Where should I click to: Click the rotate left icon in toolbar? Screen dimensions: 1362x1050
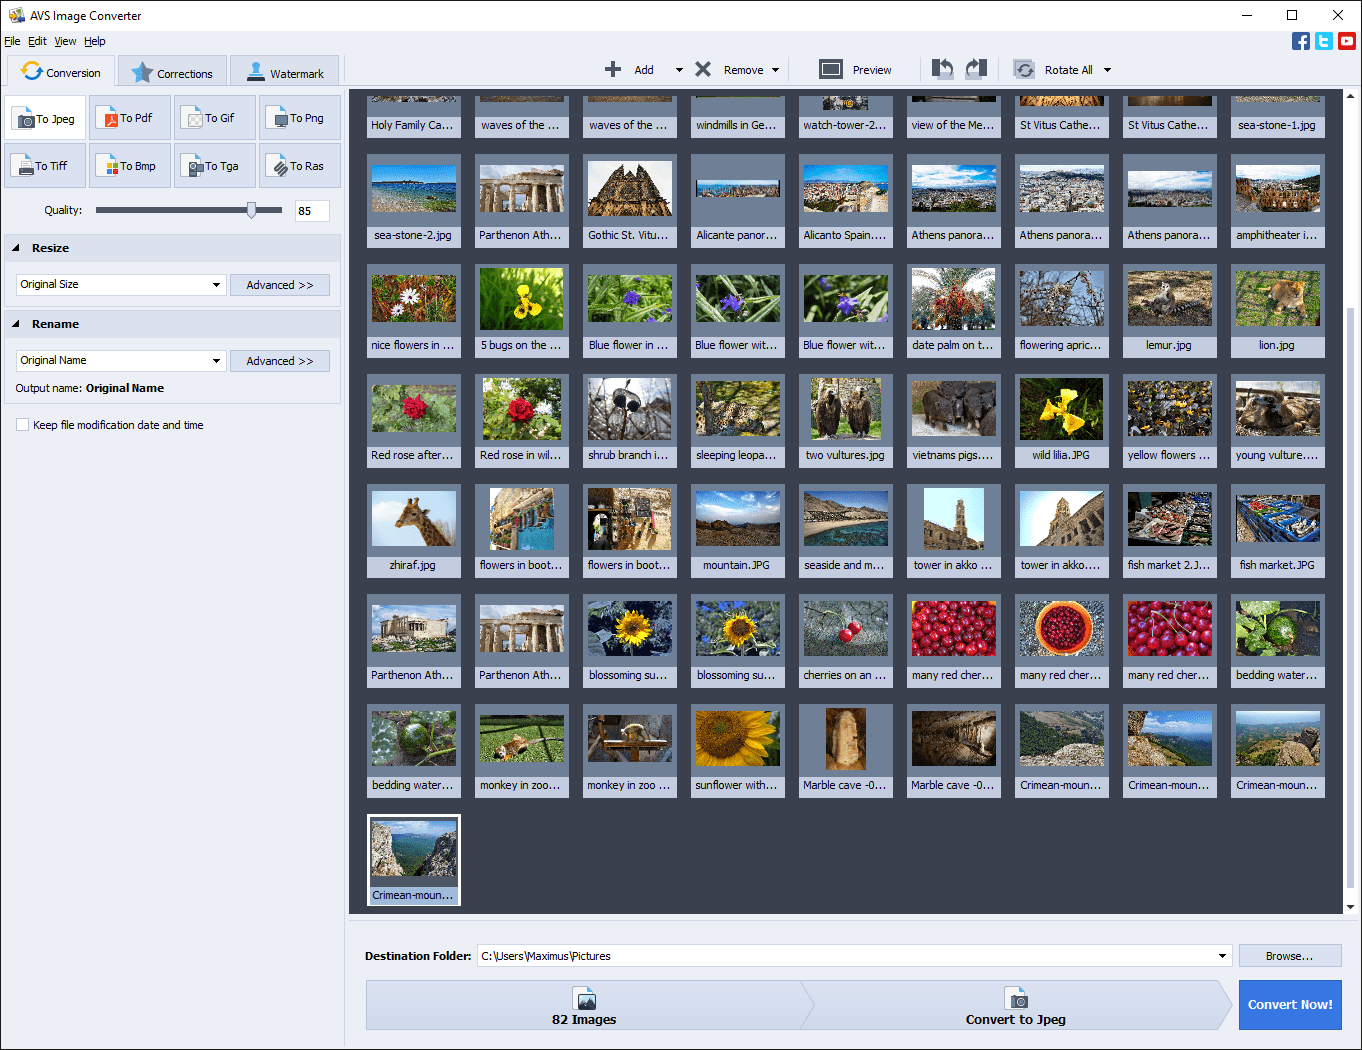942,69
